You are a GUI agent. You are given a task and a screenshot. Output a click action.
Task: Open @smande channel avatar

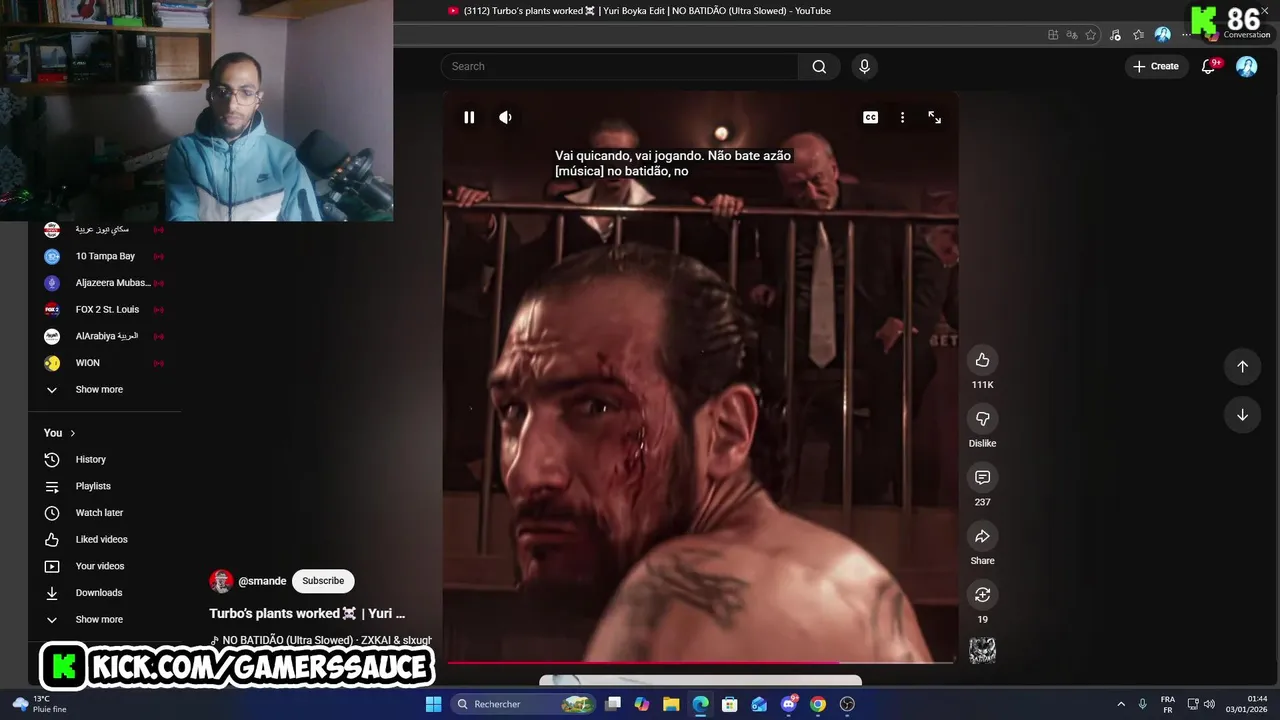click(221, 581)
